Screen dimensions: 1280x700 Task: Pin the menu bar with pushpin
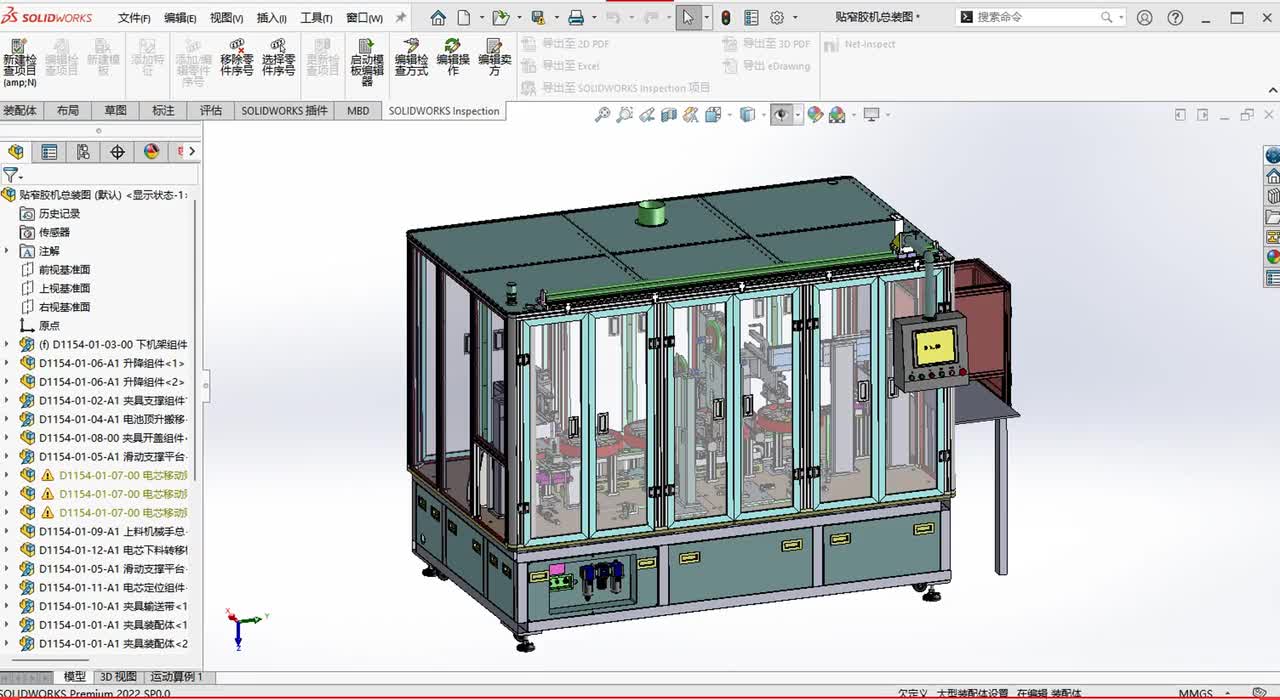[401, 18]
